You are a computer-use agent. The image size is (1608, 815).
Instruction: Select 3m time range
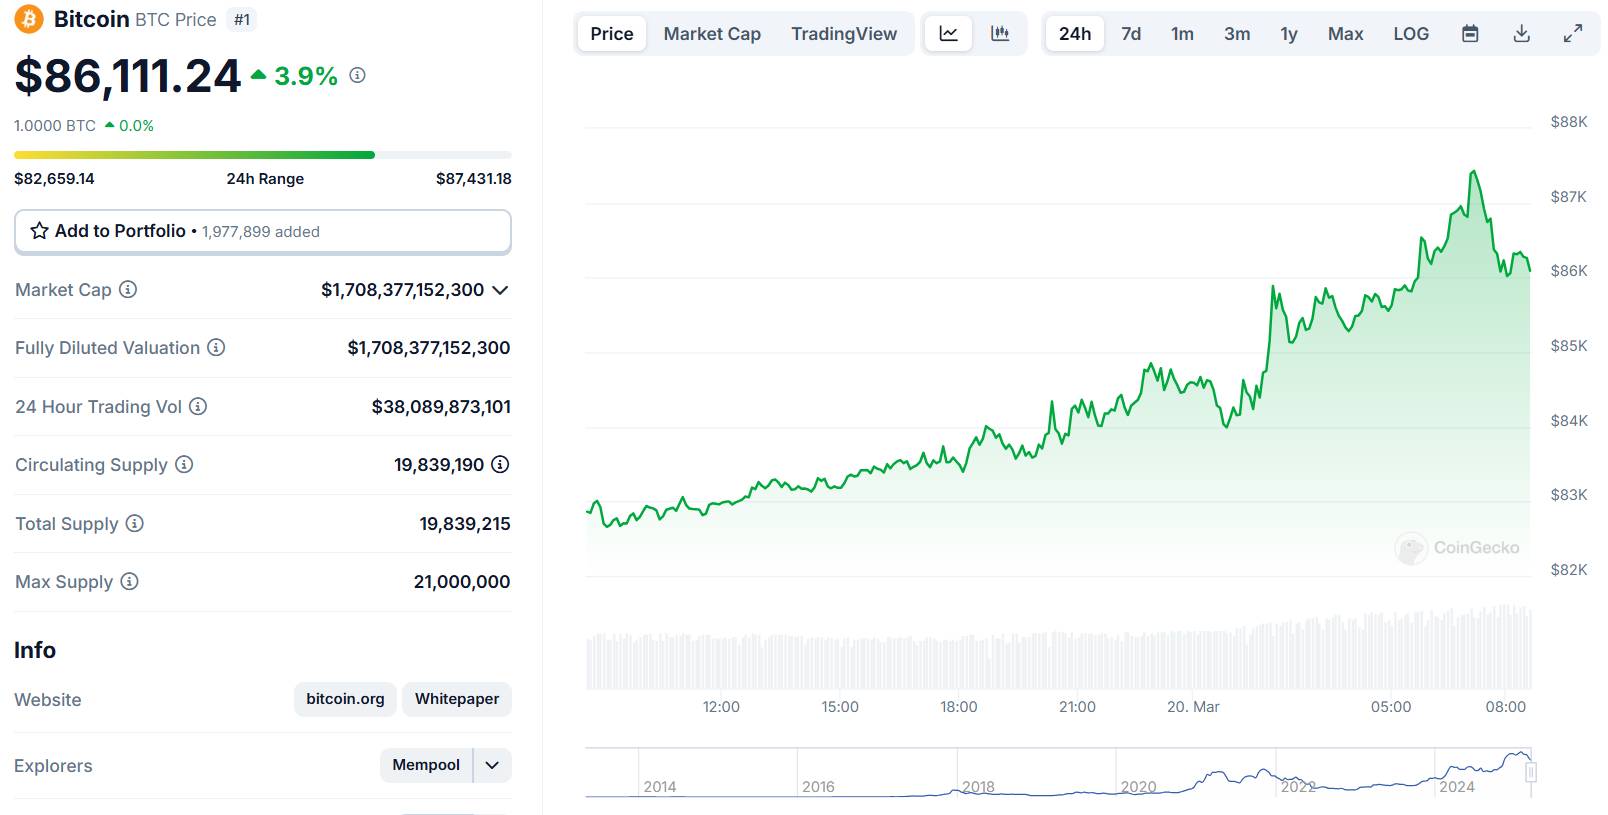click(x=1237, y=34)
